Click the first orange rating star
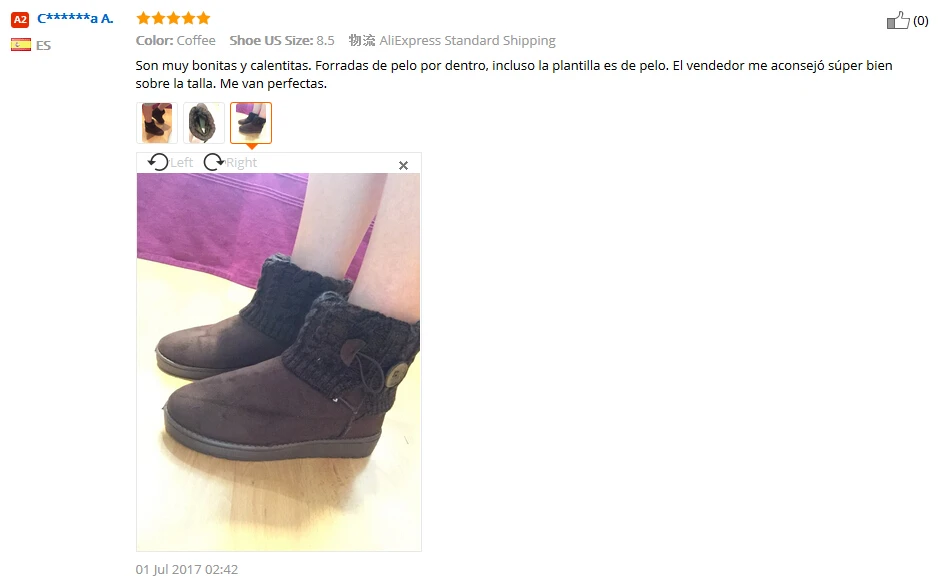949x578 pixels. [x=143, y=18]
